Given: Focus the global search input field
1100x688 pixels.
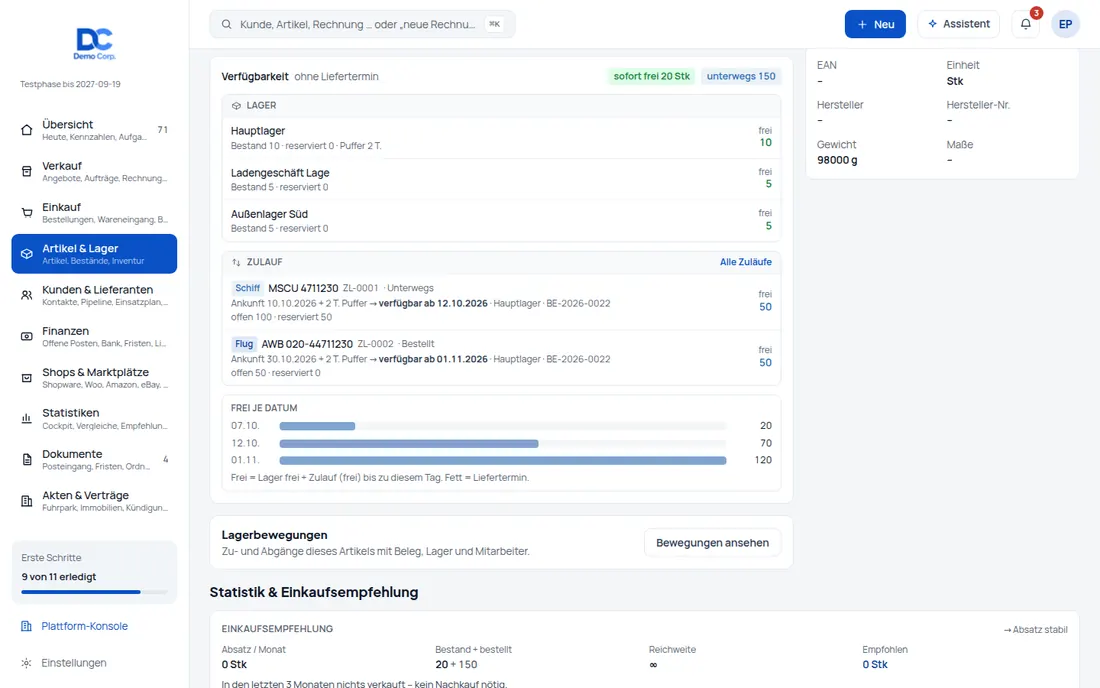Looking at the screenshot, I should pos(362,25).
